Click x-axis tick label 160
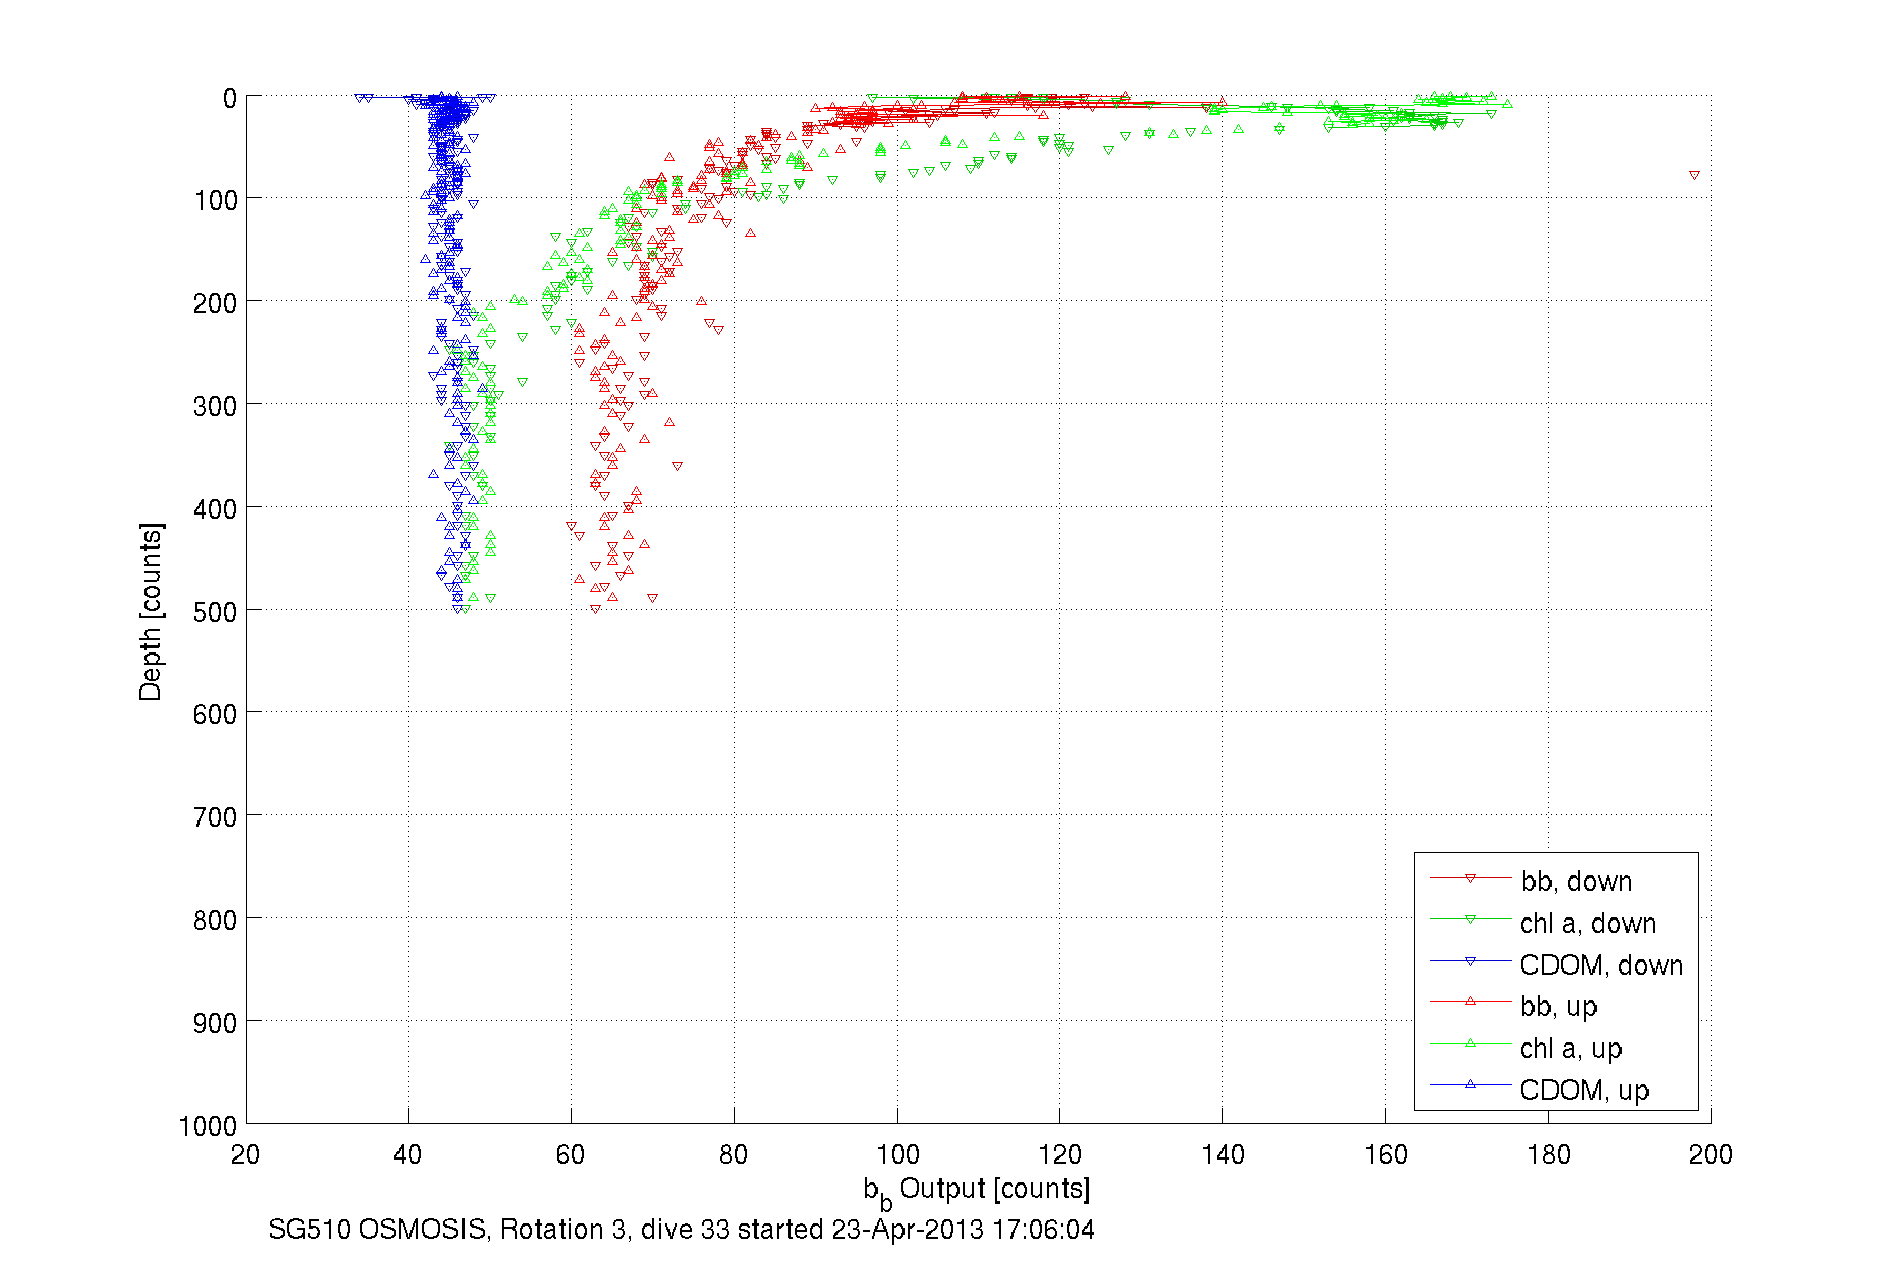 1385,1155
